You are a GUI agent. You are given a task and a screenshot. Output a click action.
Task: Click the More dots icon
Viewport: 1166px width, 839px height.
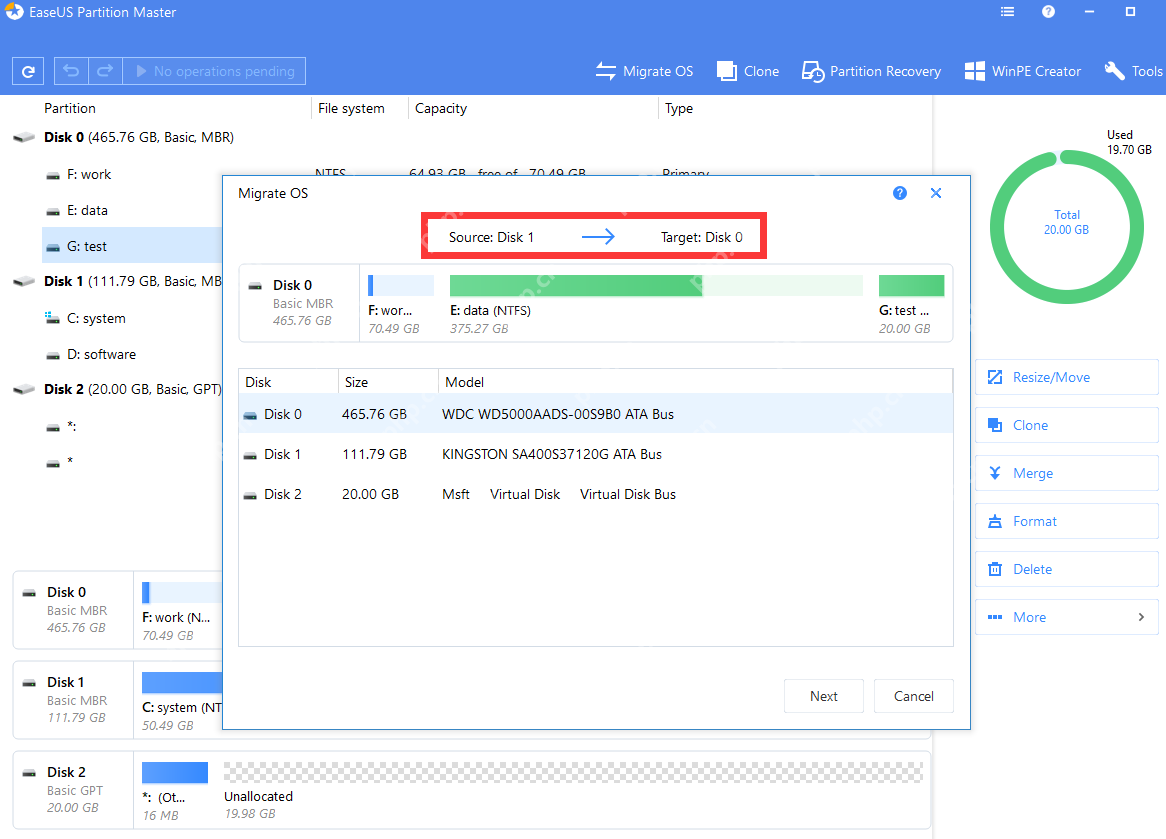point(995,617)
